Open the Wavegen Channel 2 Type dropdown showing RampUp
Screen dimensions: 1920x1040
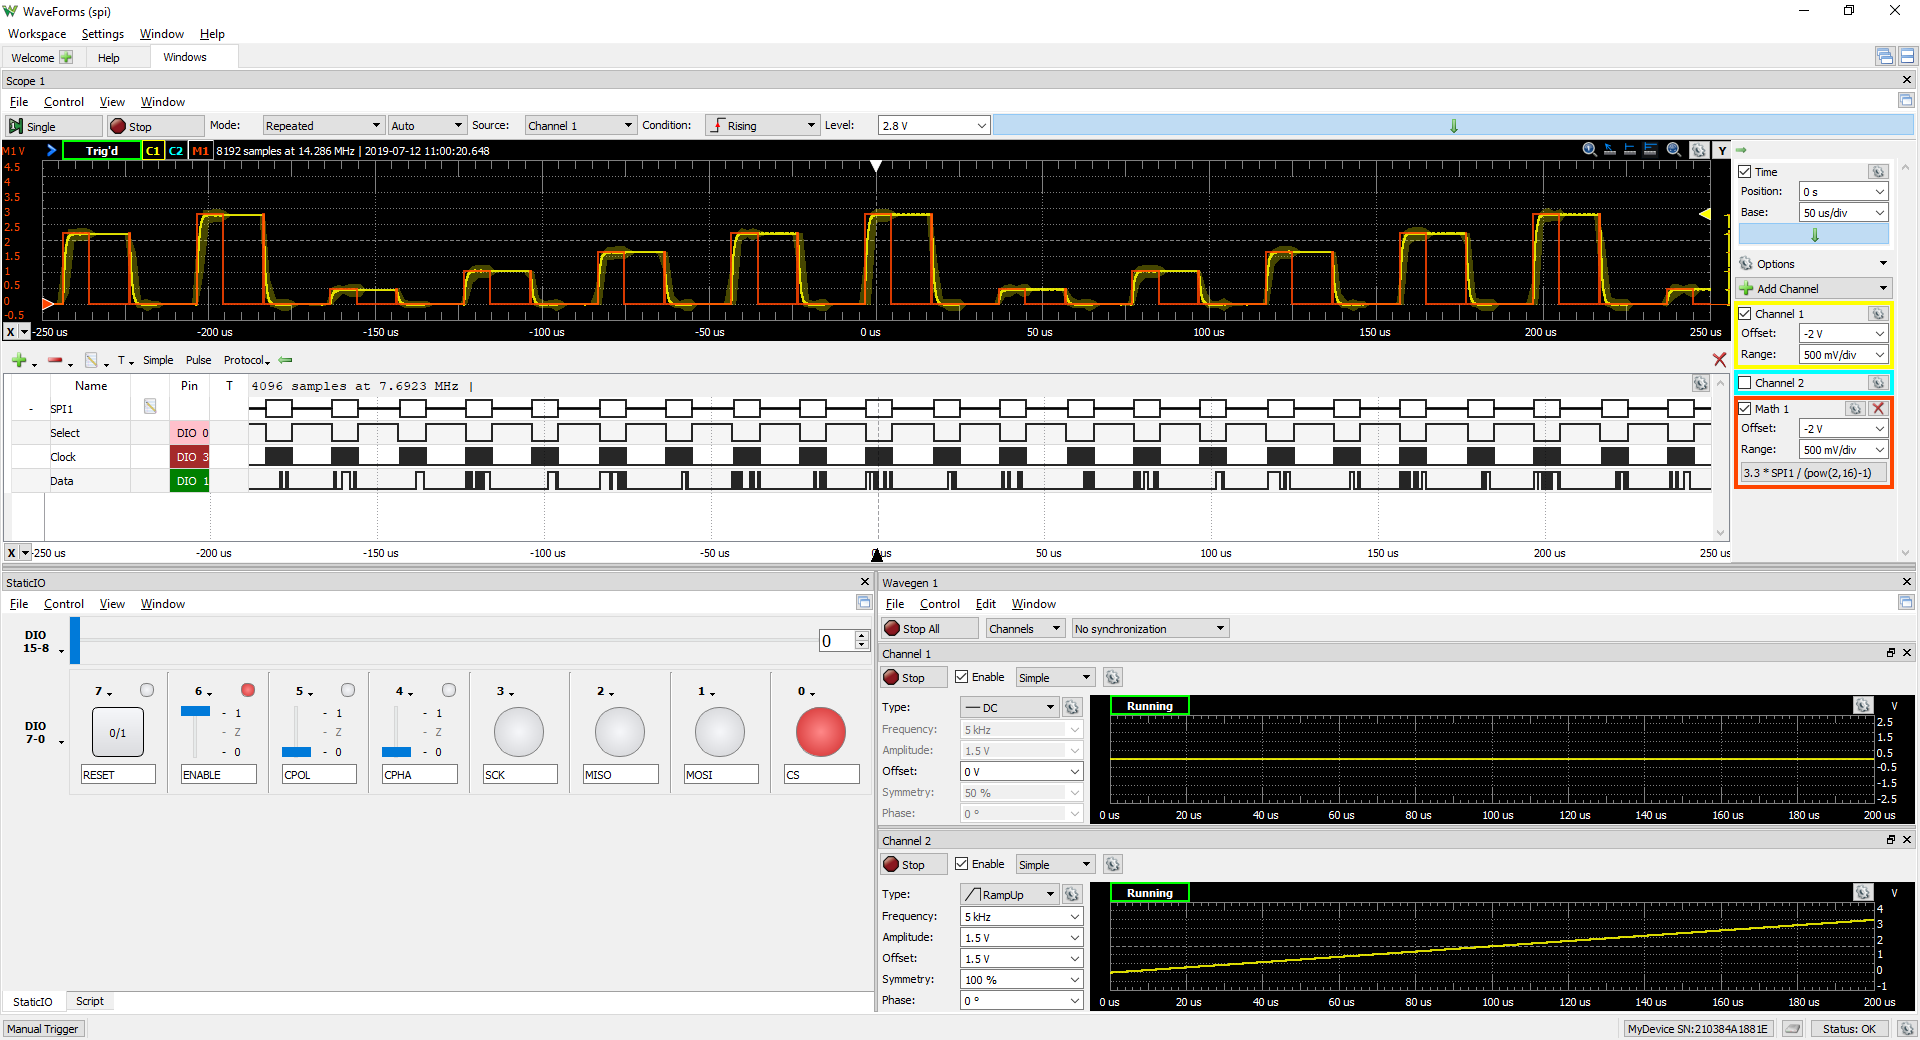coord(1010,895)
